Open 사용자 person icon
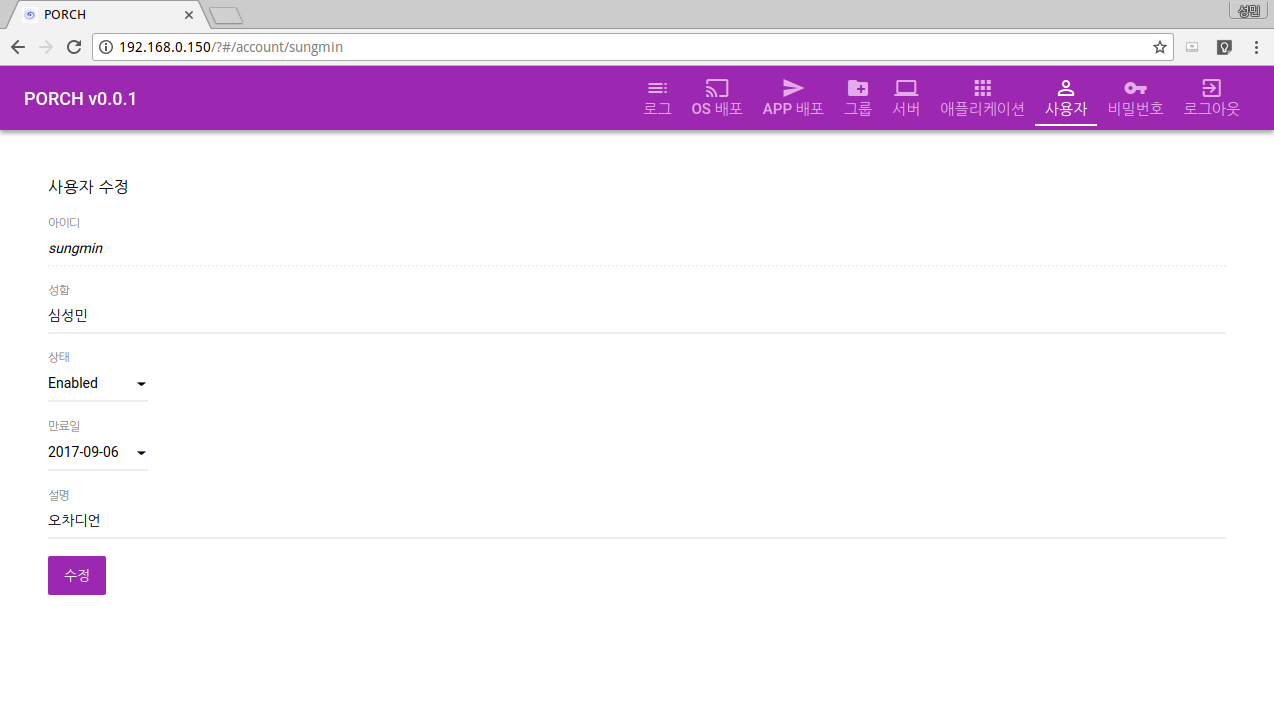The width and height of the screenshot is (1274, 705). 1066,88
